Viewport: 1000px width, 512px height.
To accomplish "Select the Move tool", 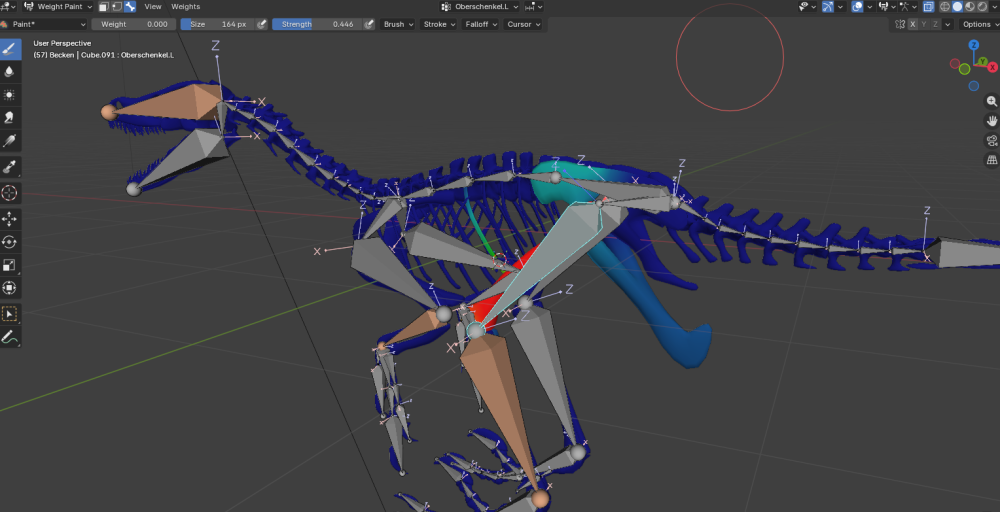I will (x=10, y=219).
